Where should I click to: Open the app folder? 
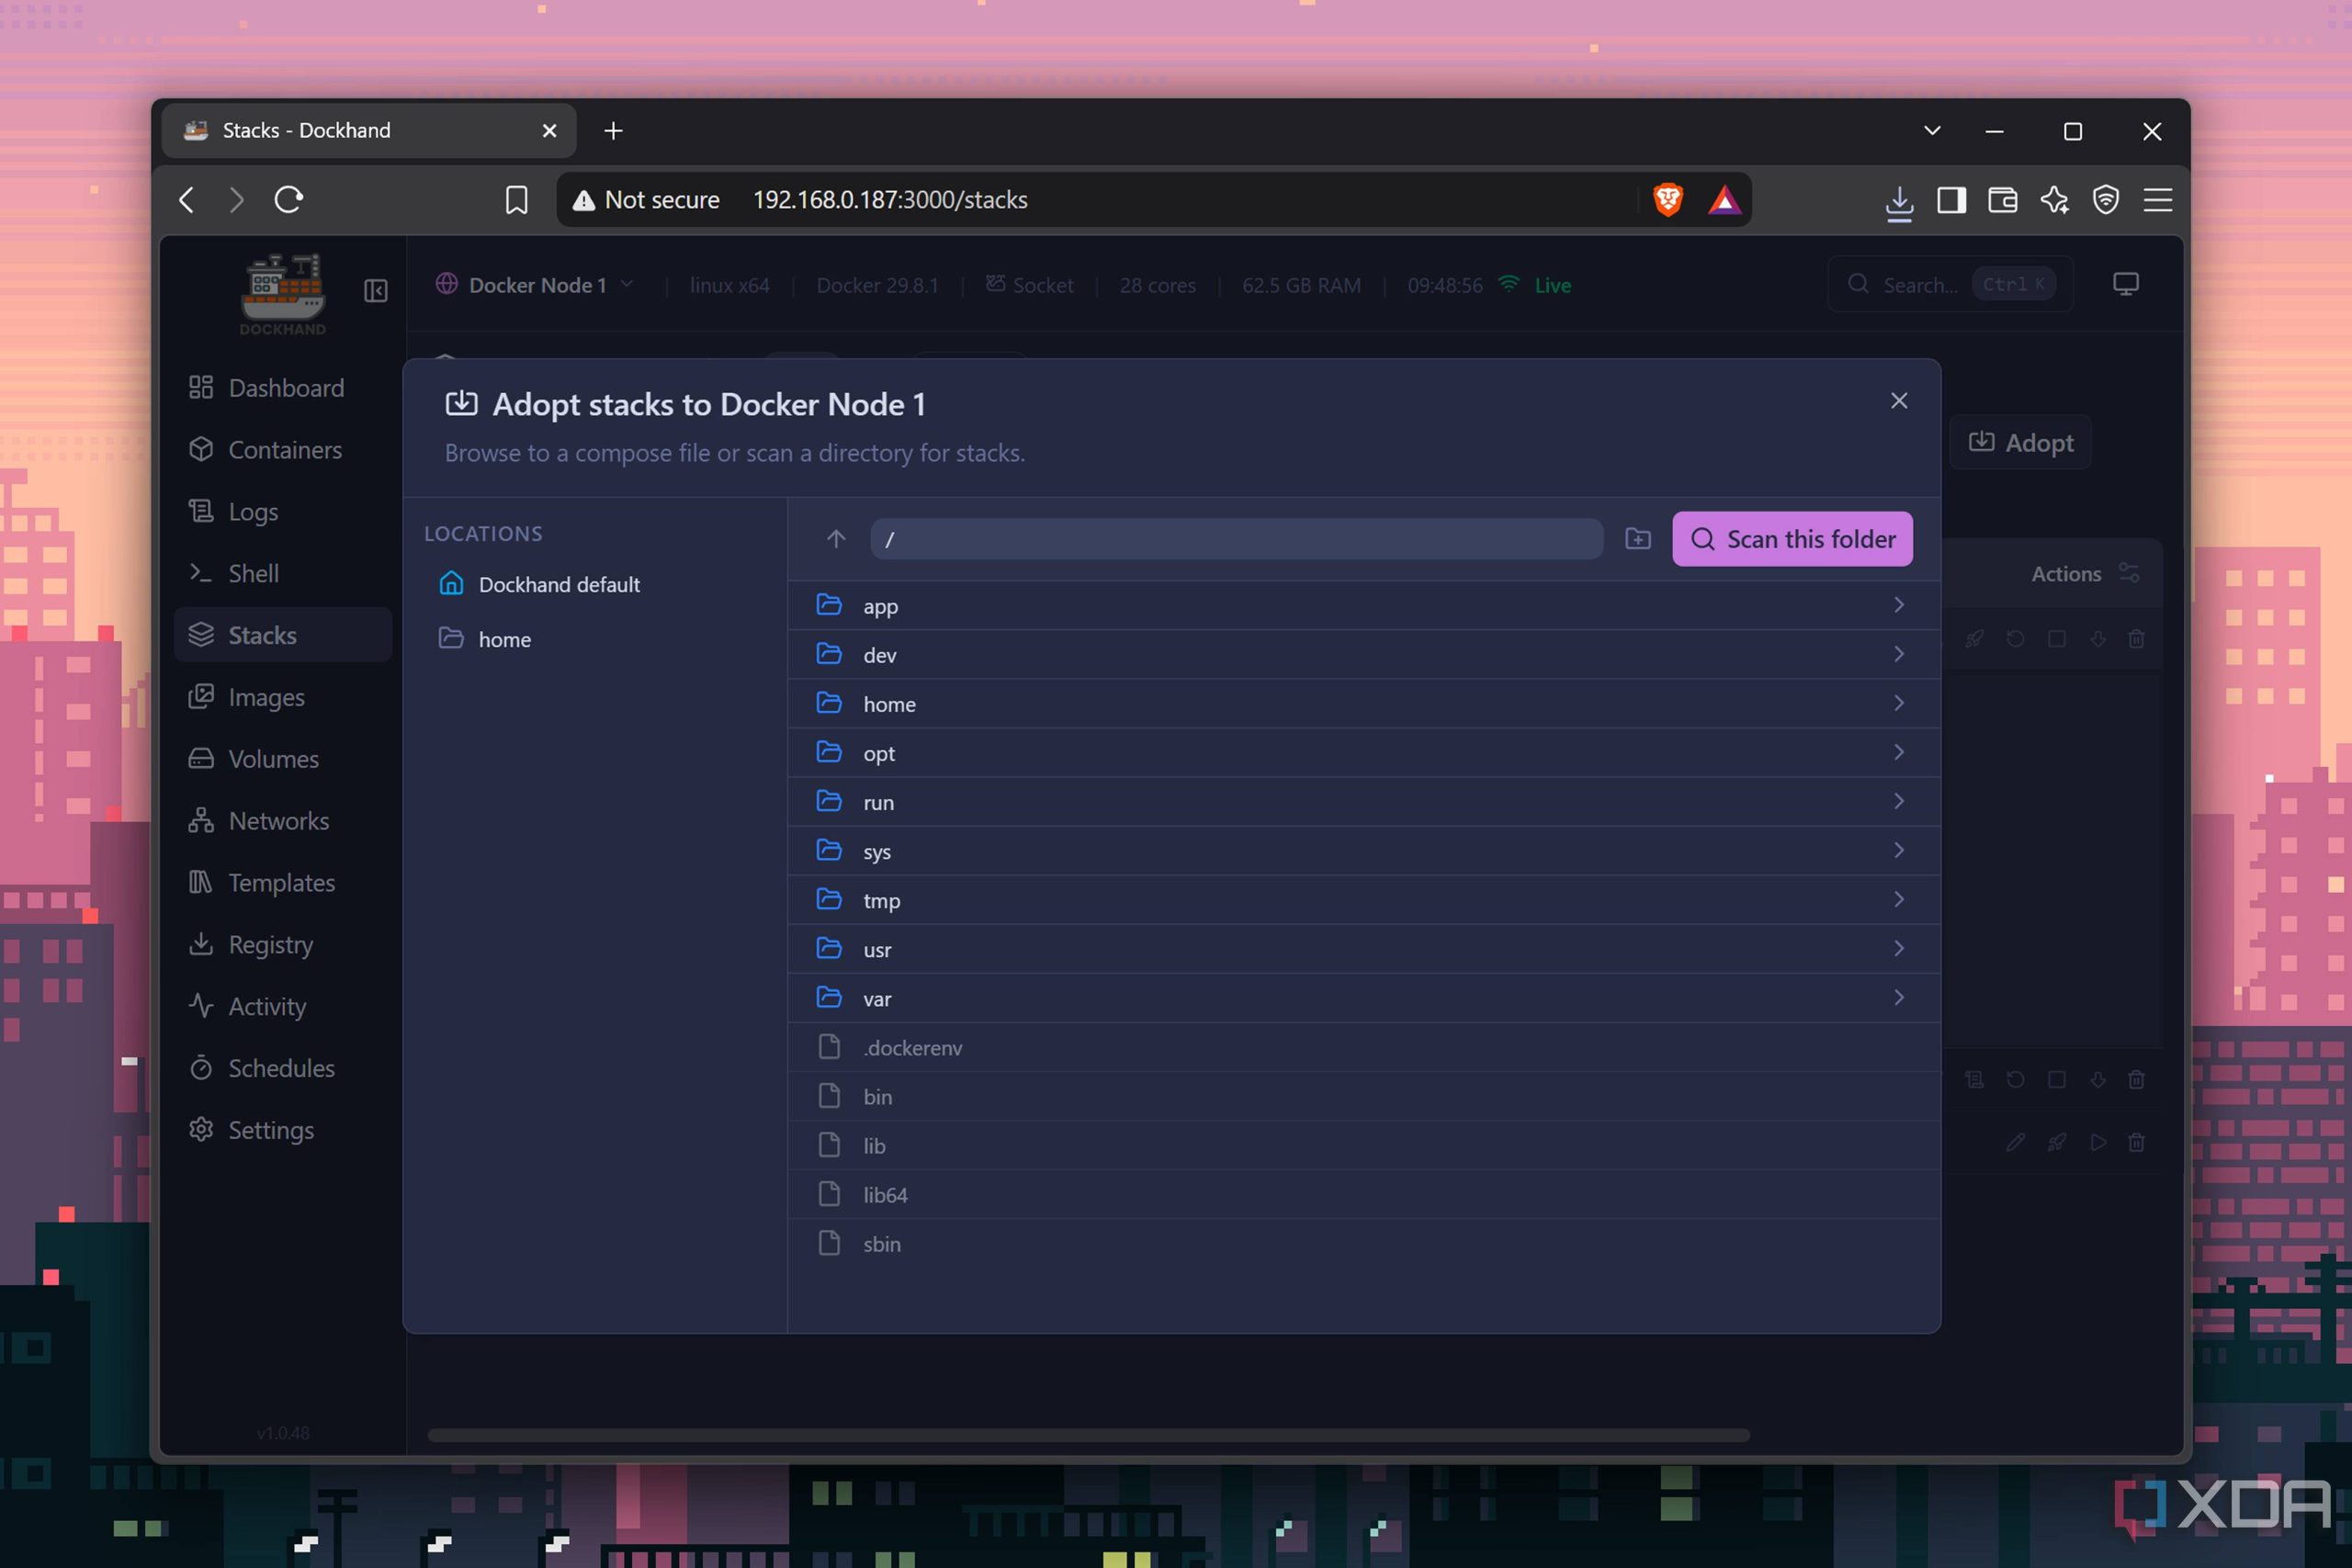click(x=1364, y=606)
